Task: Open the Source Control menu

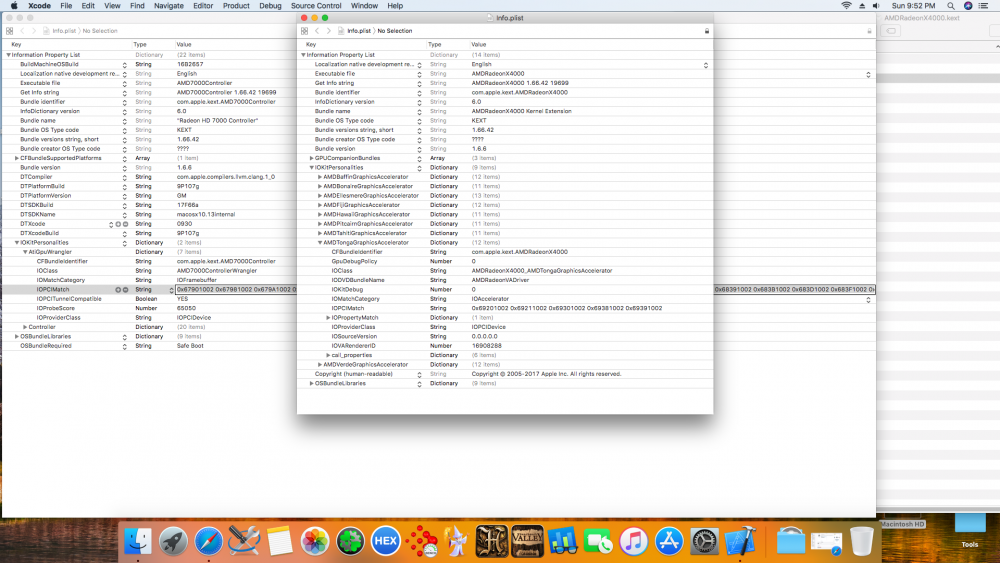Action: pos(316,6)
